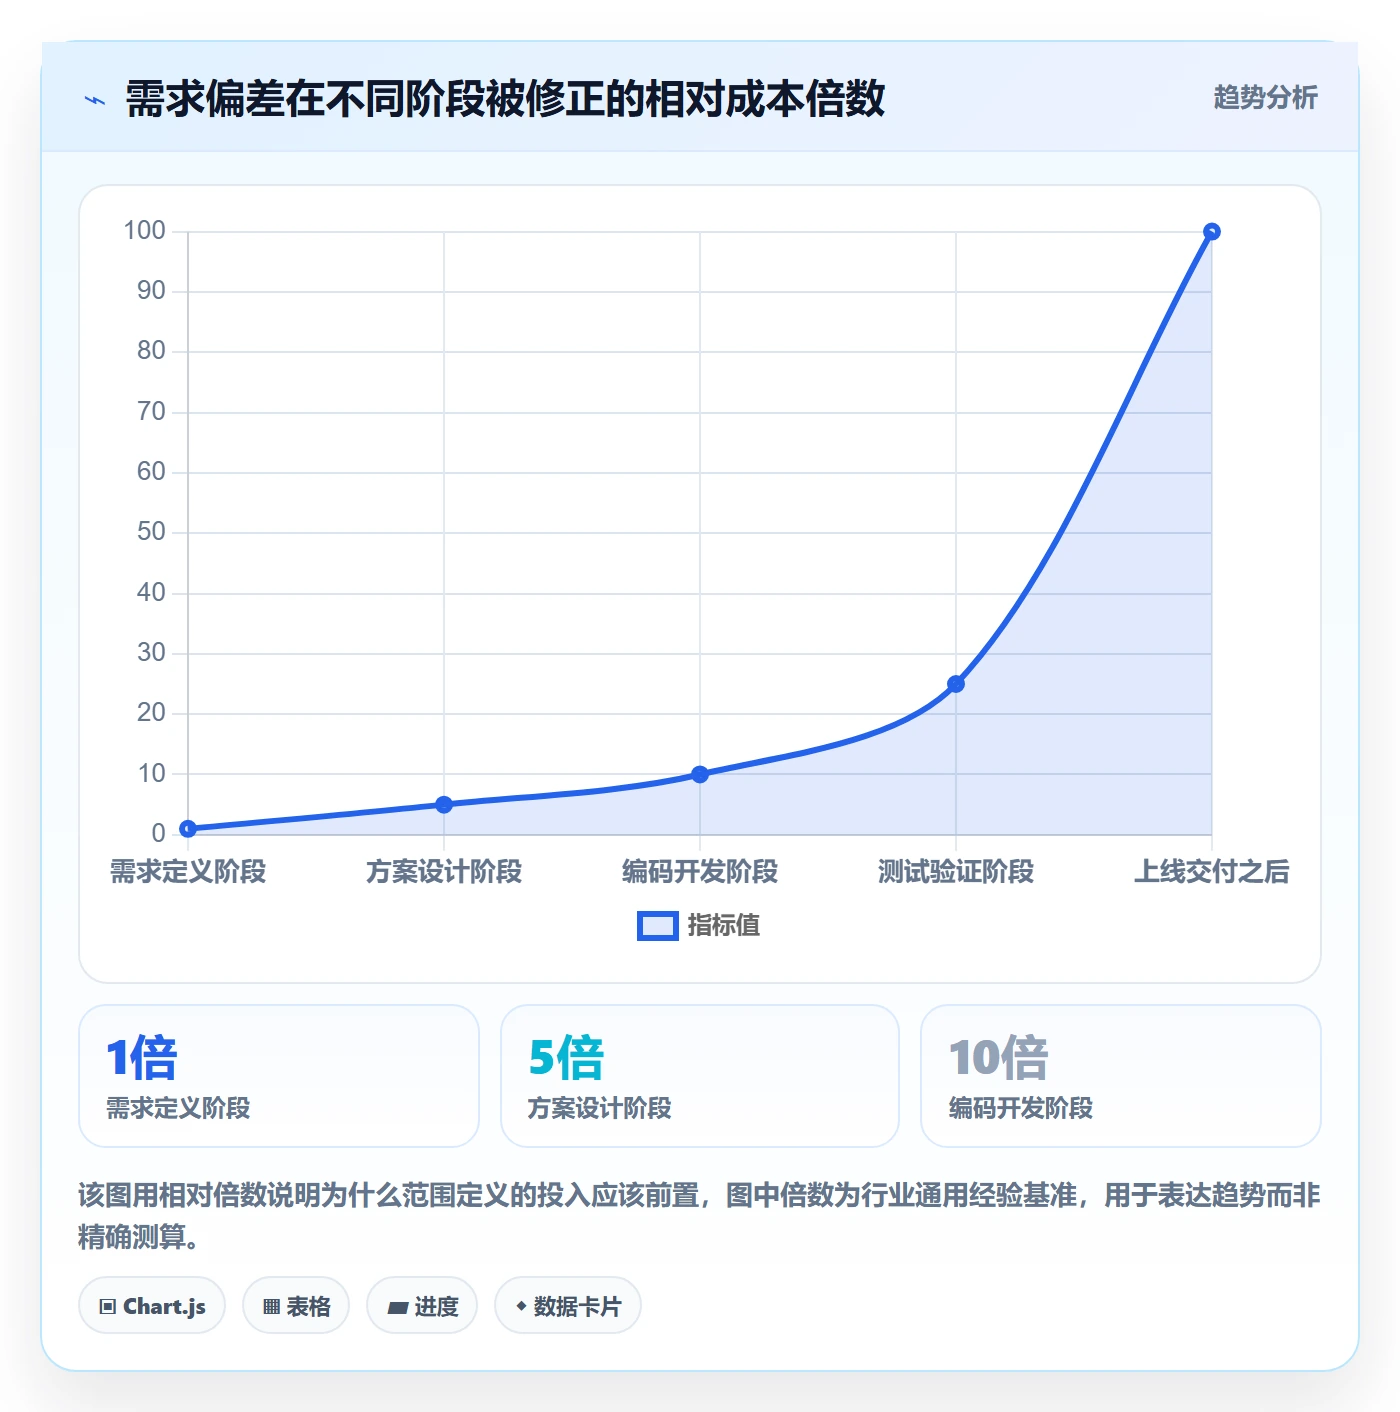1400x1412 pixels.
Task: Click the y-axis value 50
Action: (151, 532)
